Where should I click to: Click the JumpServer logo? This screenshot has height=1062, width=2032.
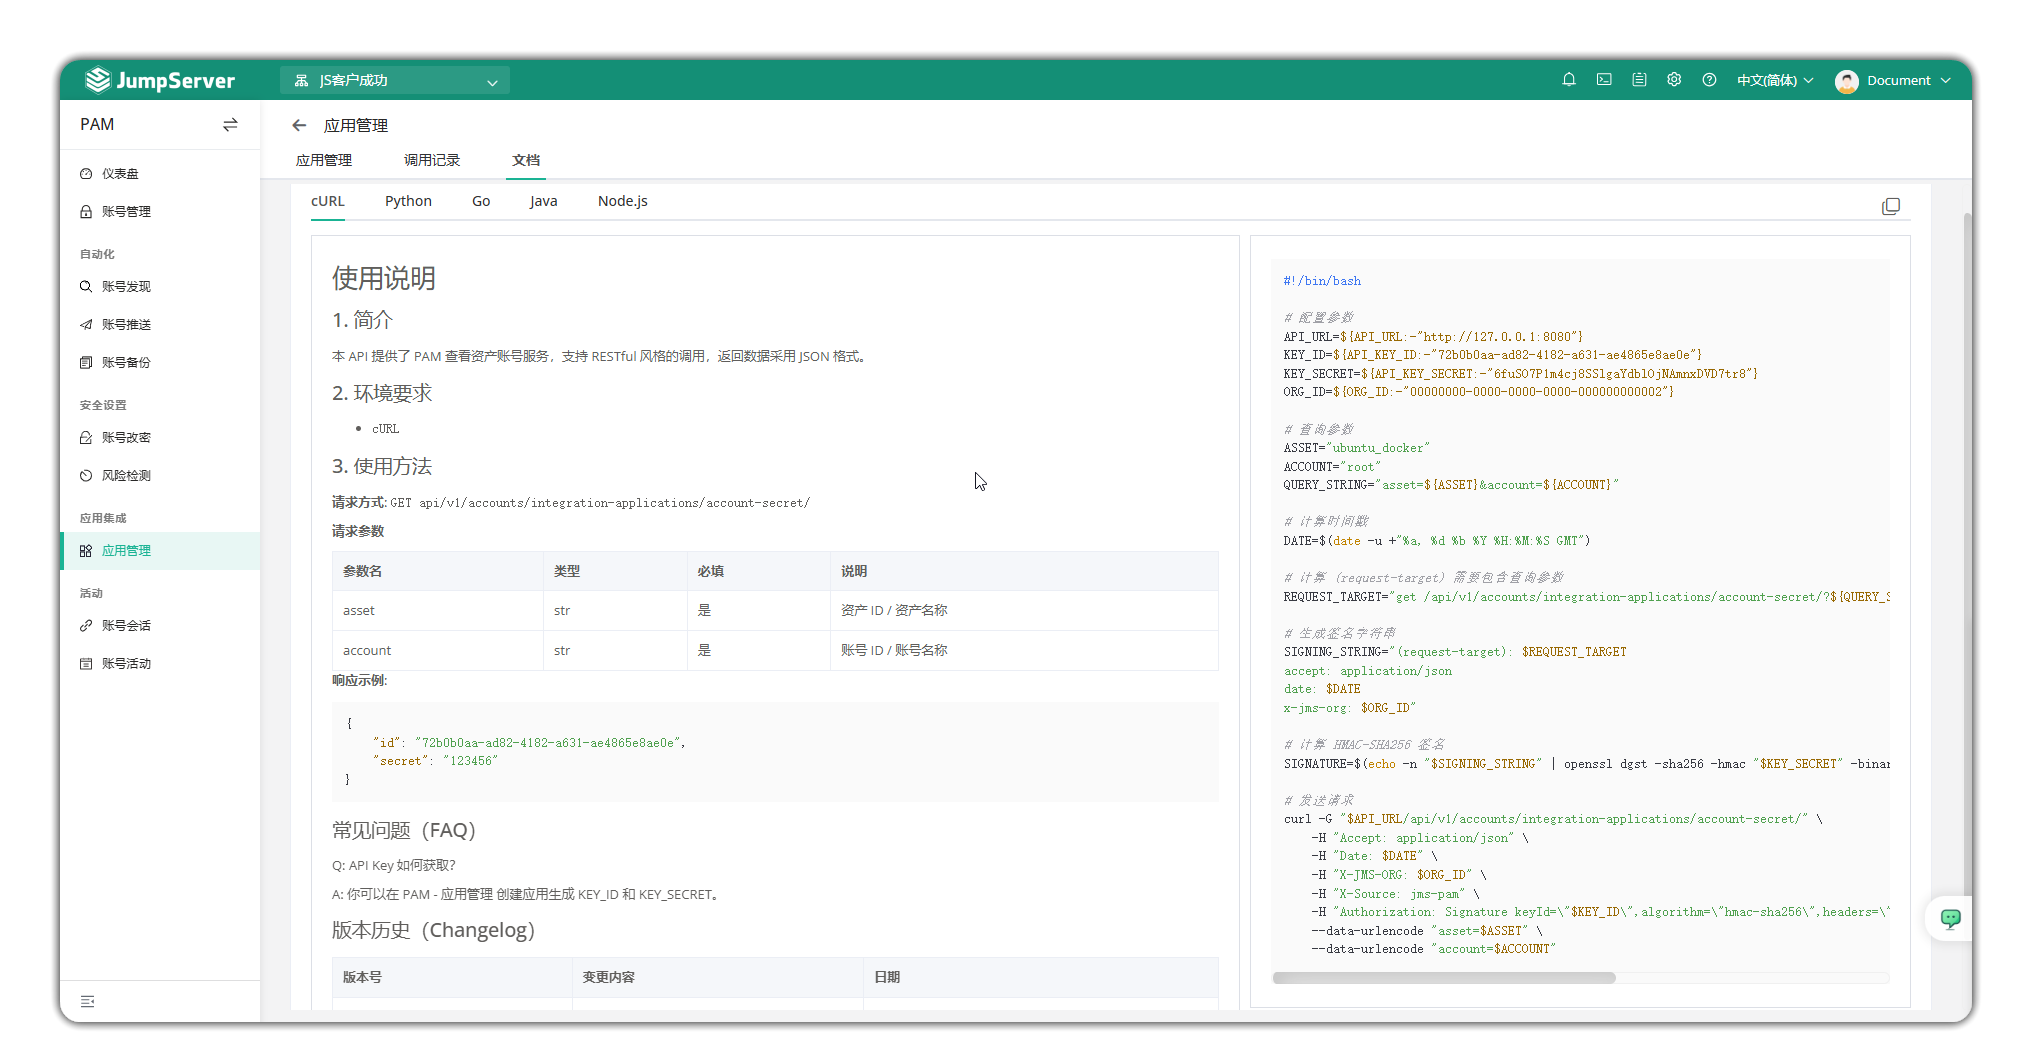tap(160, 80)
